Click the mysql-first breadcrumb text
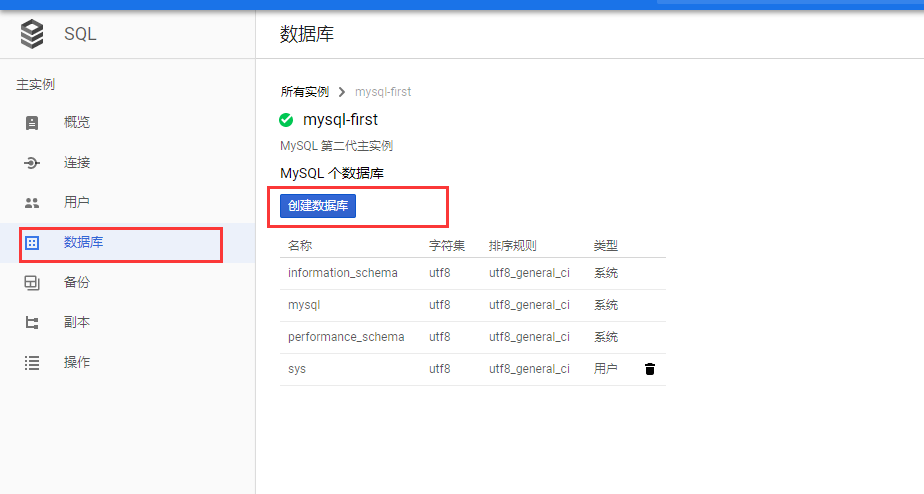924x494 pixels. tap(383, 92)
